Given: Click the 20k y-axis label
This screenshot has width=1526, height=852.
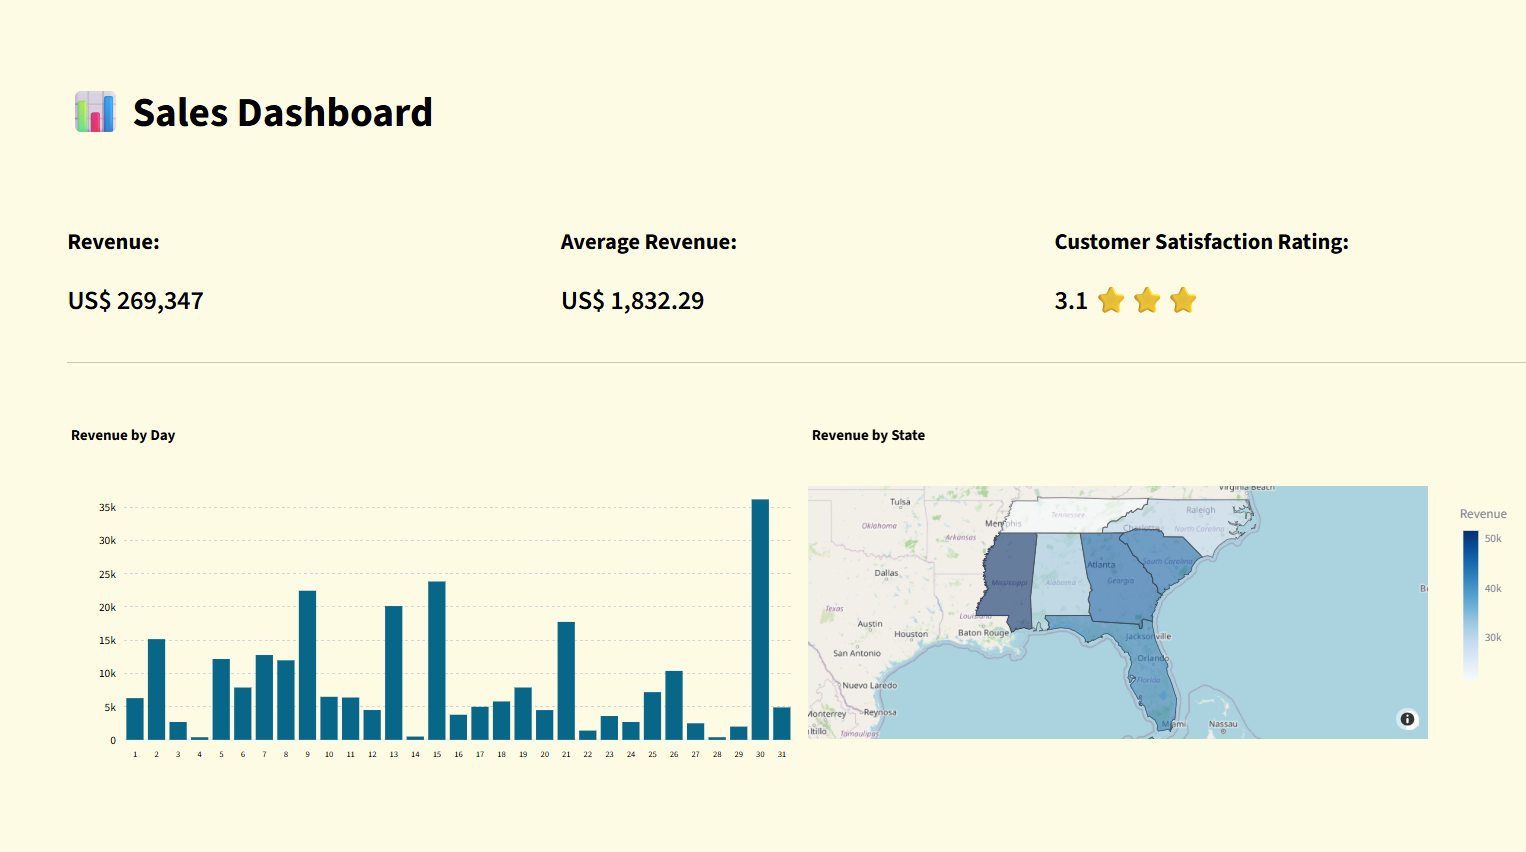Looking at the screenshot, I should (x=107, y=608).
